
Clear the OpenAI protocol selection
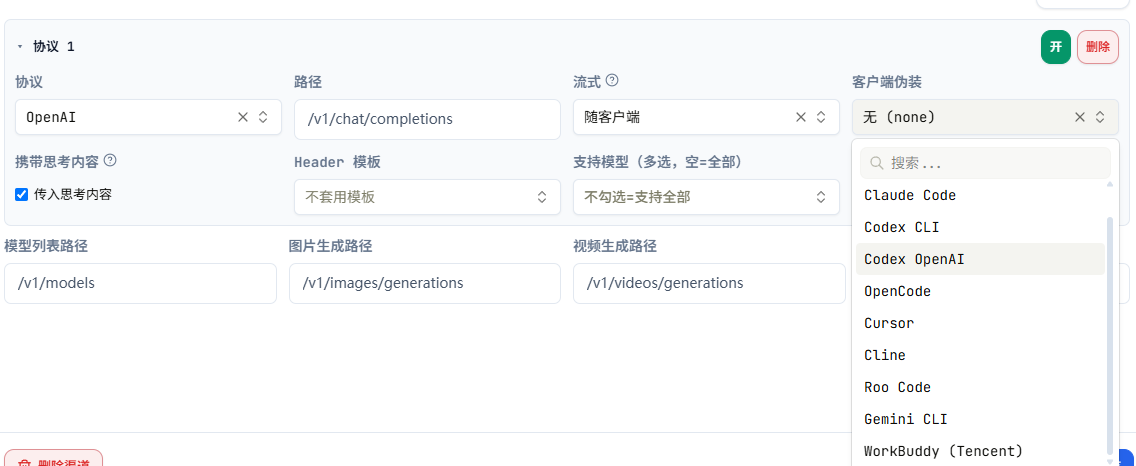pos(243,117)
